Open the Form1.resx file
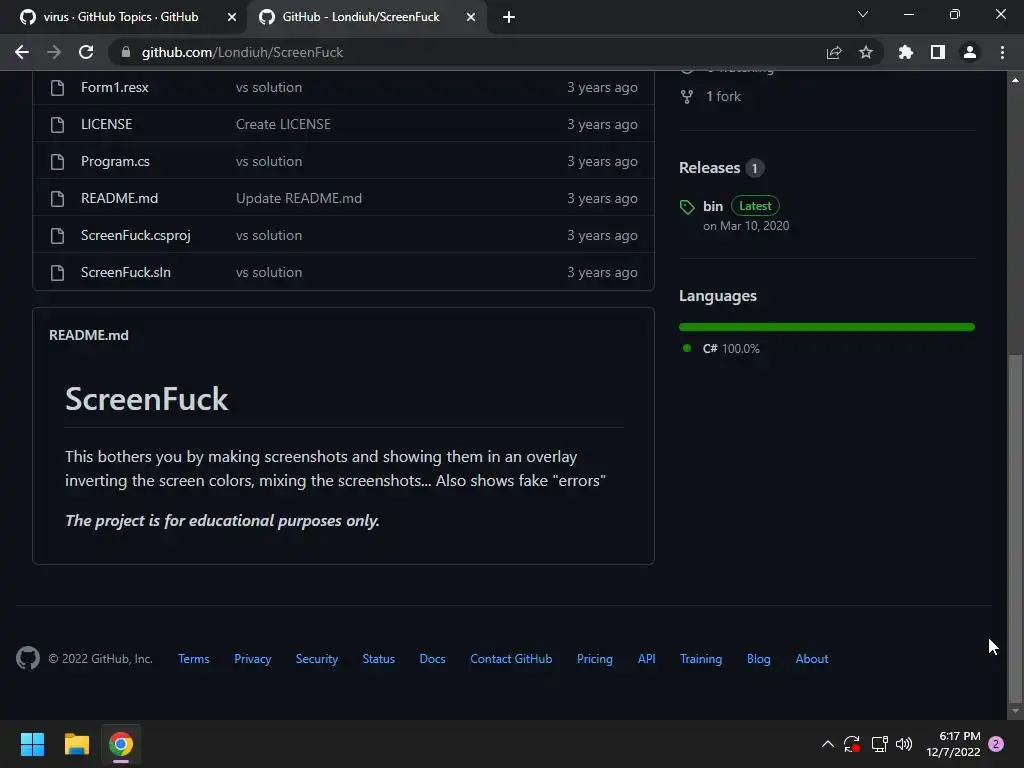 click(114, 88)
